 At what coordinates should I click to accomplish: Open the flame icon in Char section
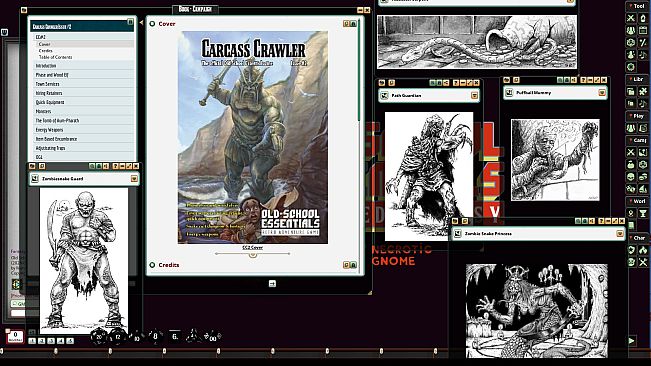pyautogui.click(x=643, y=250)
